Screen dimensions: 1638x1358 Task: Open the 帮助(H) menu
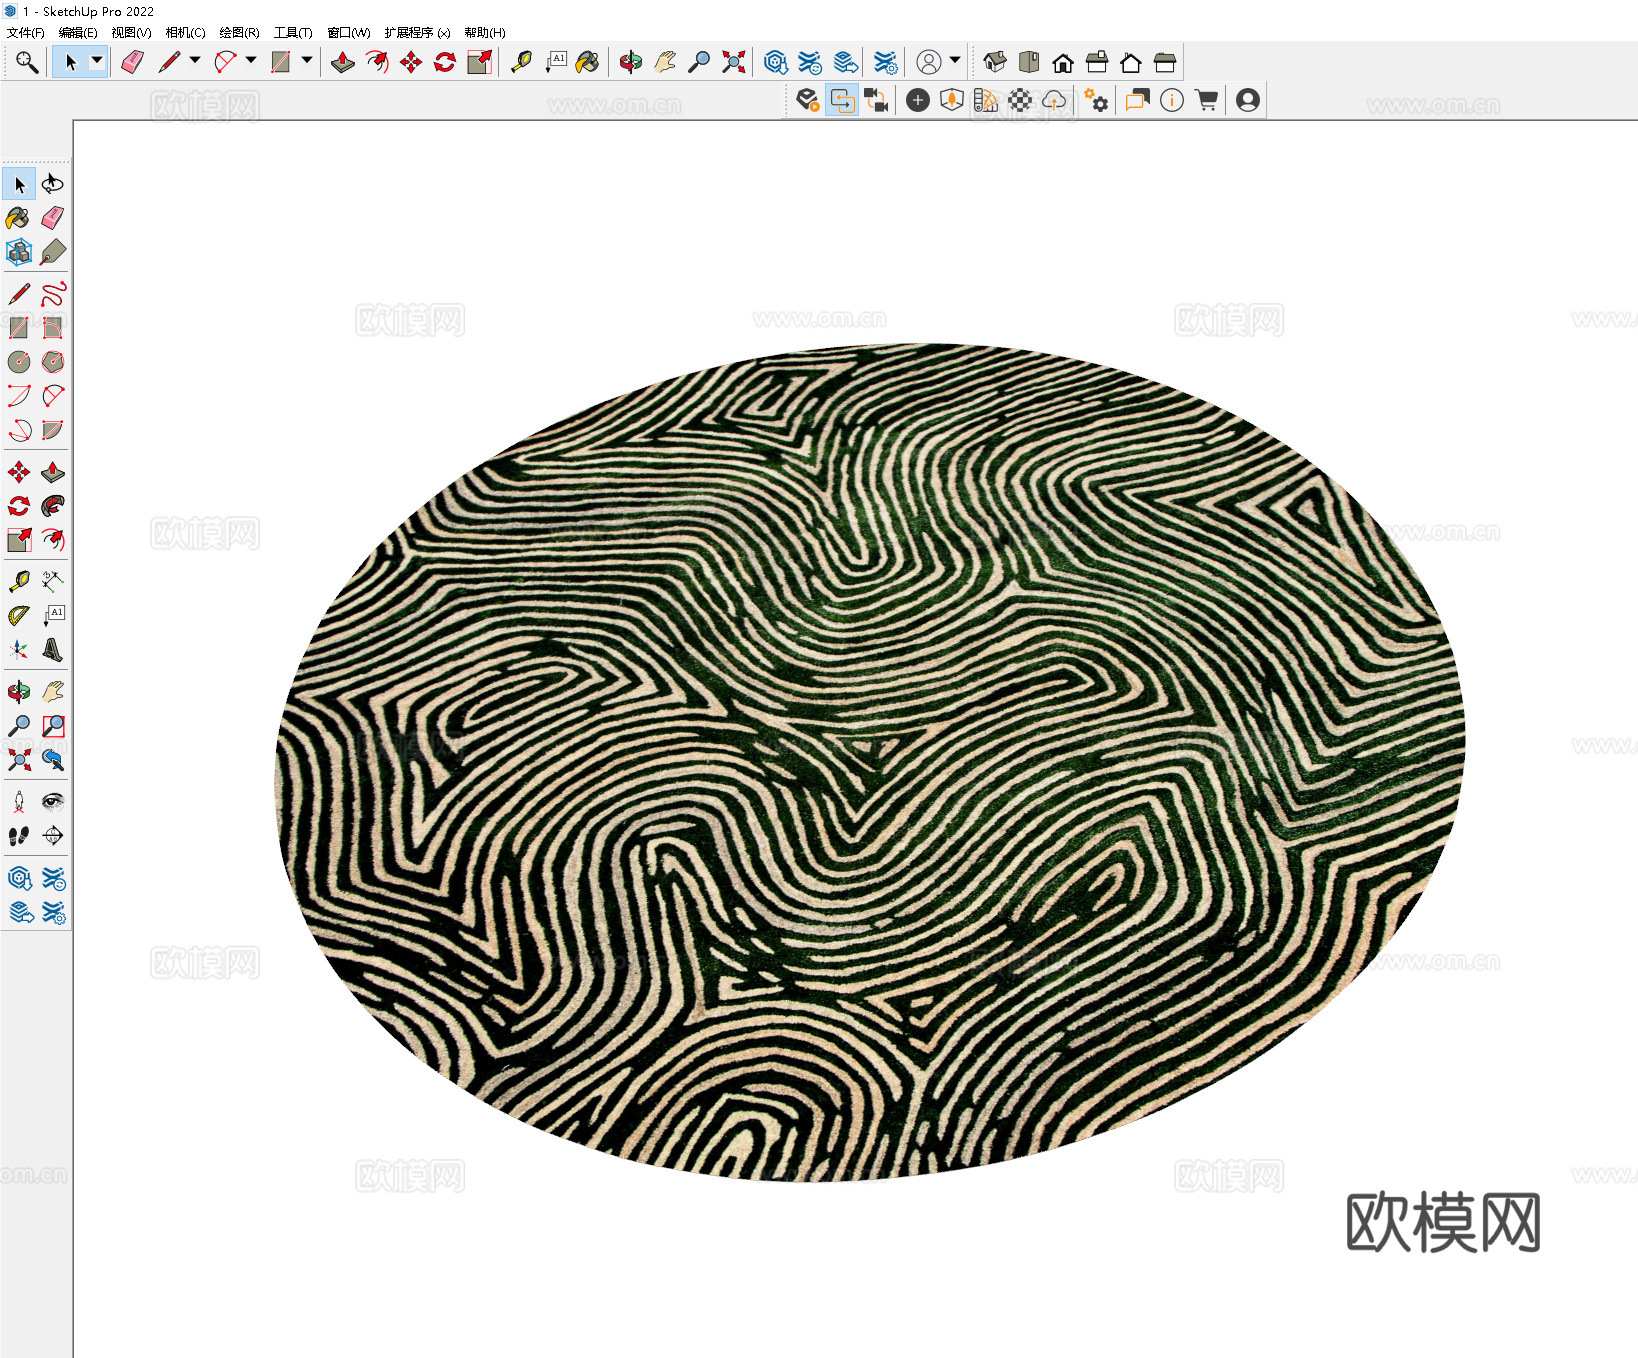[485, 33]
